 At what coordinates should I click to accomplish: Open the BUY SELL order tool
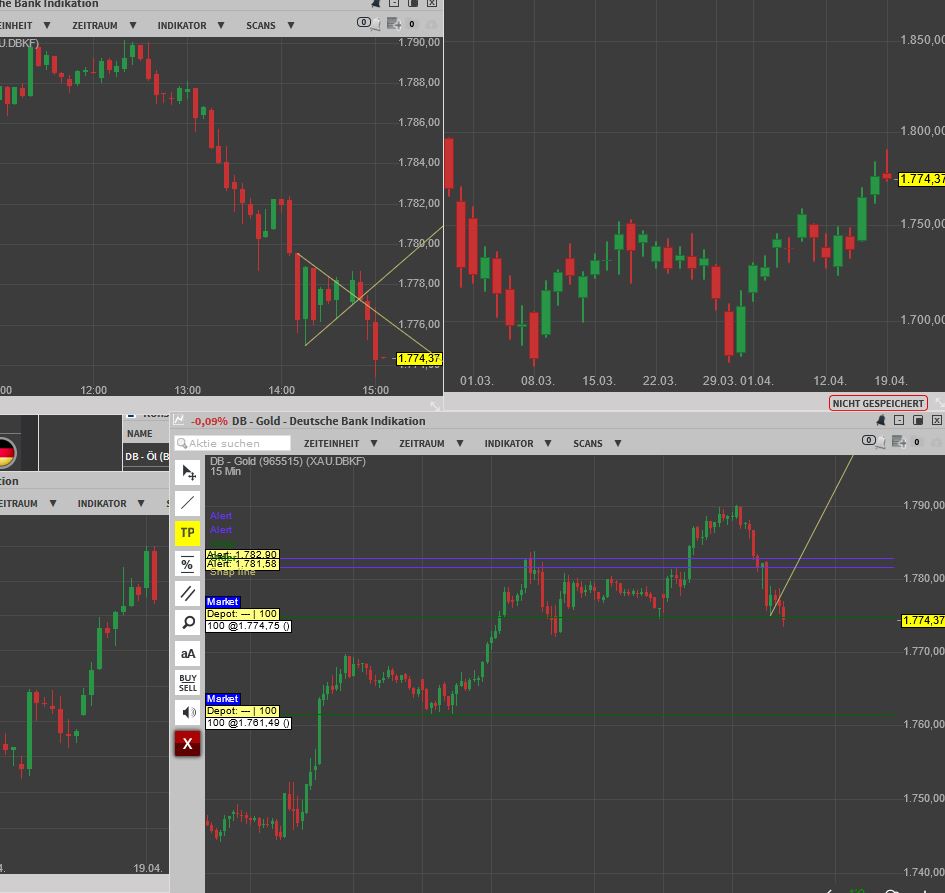187,683
